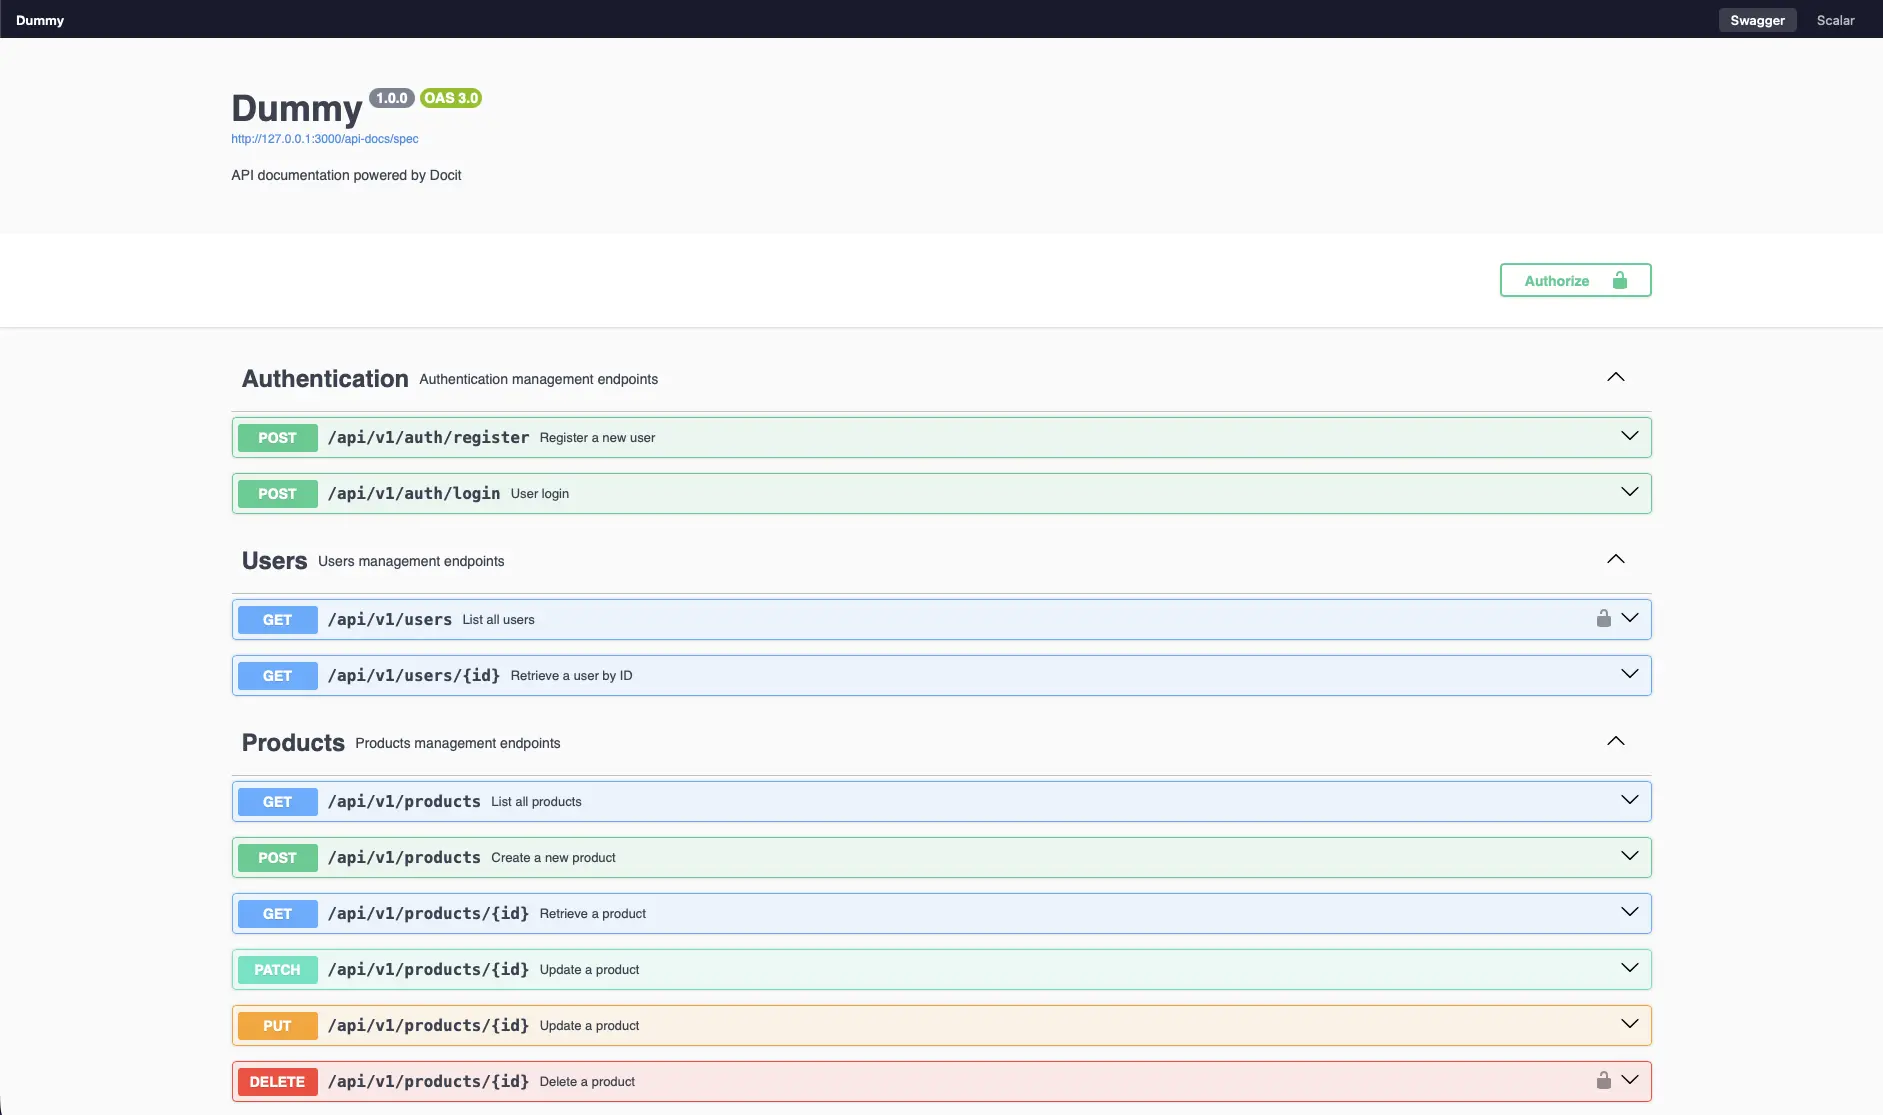Expand the DELETE product chevron

[x=1630, y=1080]
